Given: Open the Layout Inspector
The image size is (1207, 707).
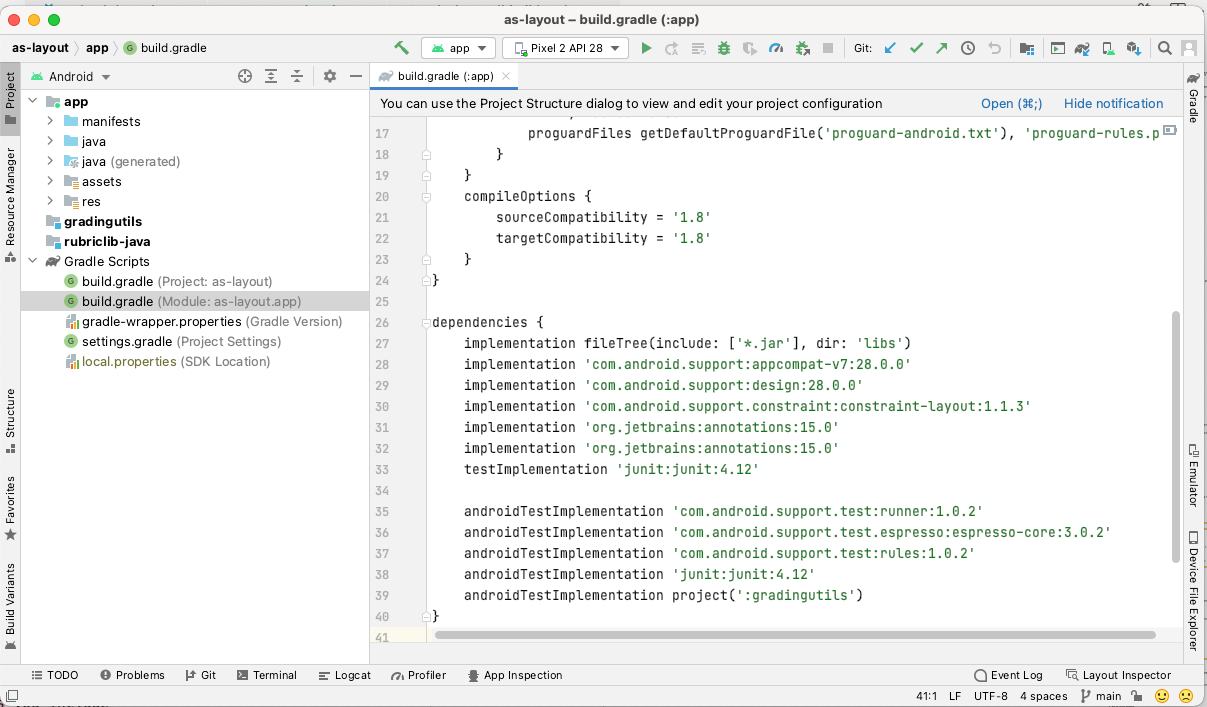Looking at the screenshot, I should 1118,675.
